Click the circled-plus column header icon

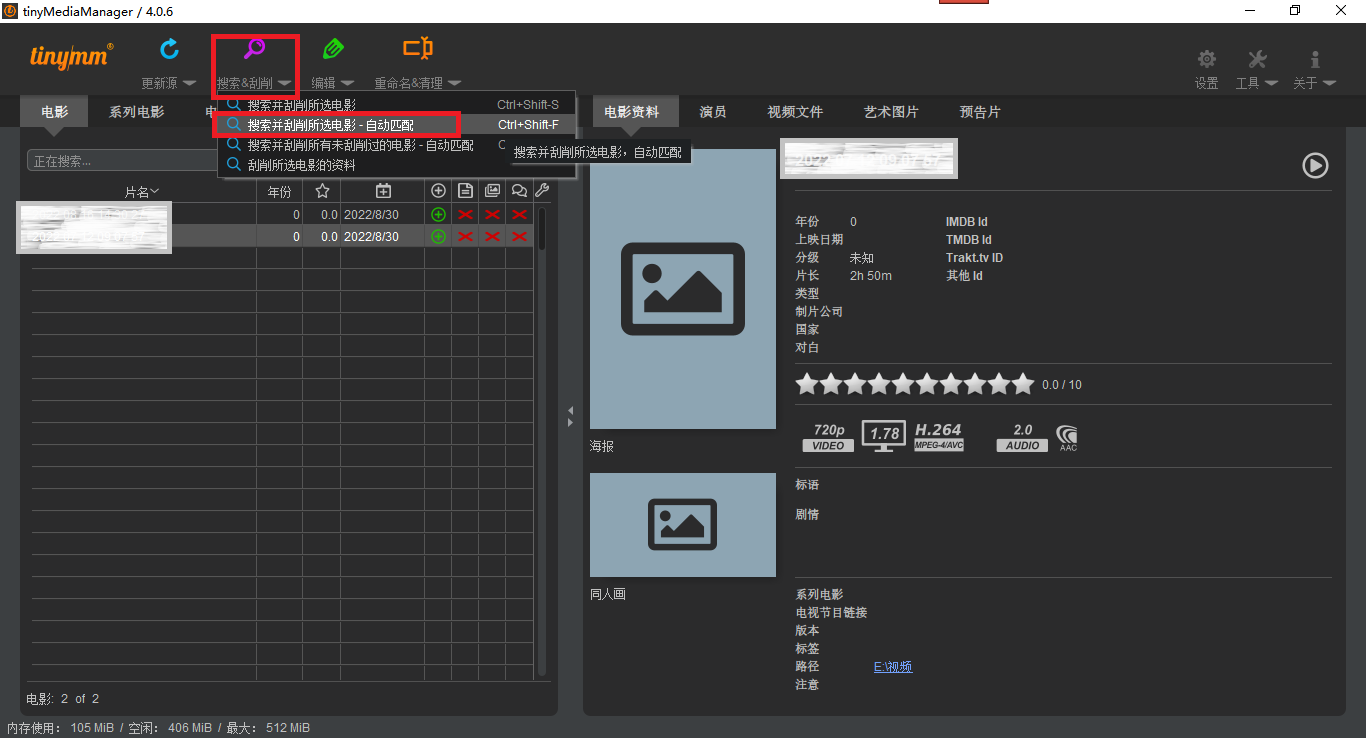click(x=438, y=190)
